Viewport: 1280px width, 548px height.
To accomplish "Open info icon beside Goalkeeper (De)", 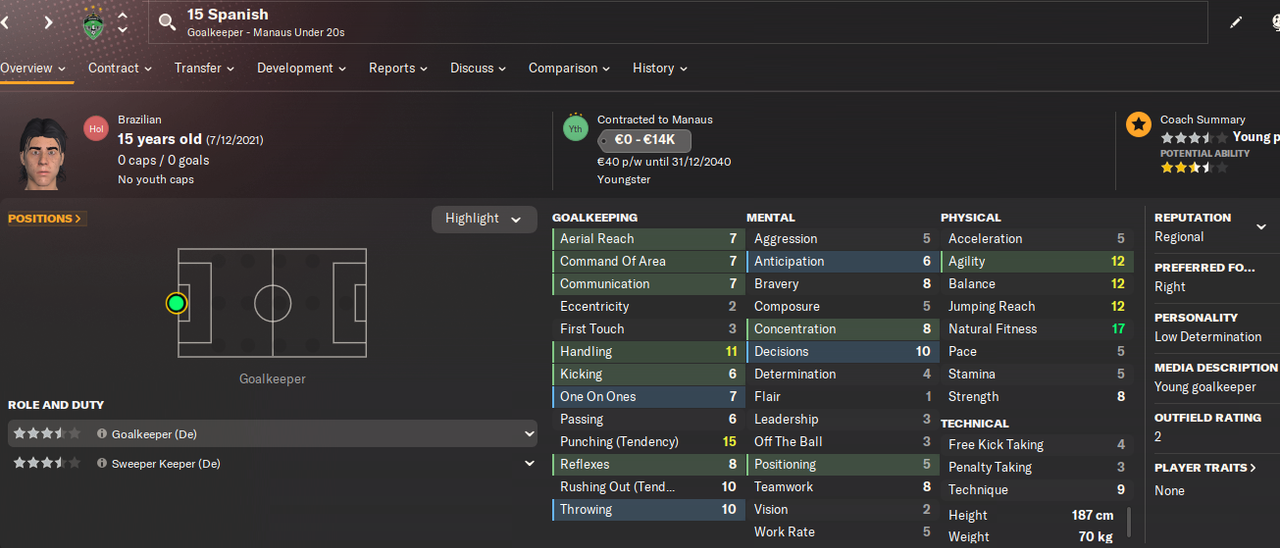I will coord(102,434).
